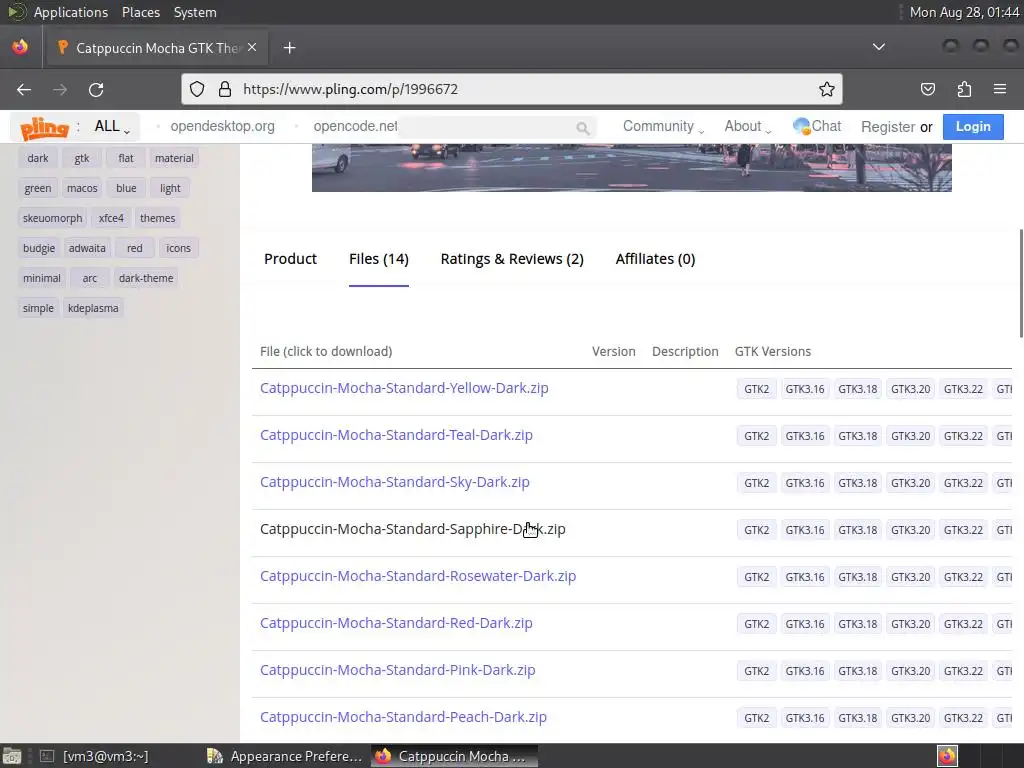Click GTK3.16 badge in Yellow-Dark row
The height and width of the screenshot is (768, 1024).
805,389
